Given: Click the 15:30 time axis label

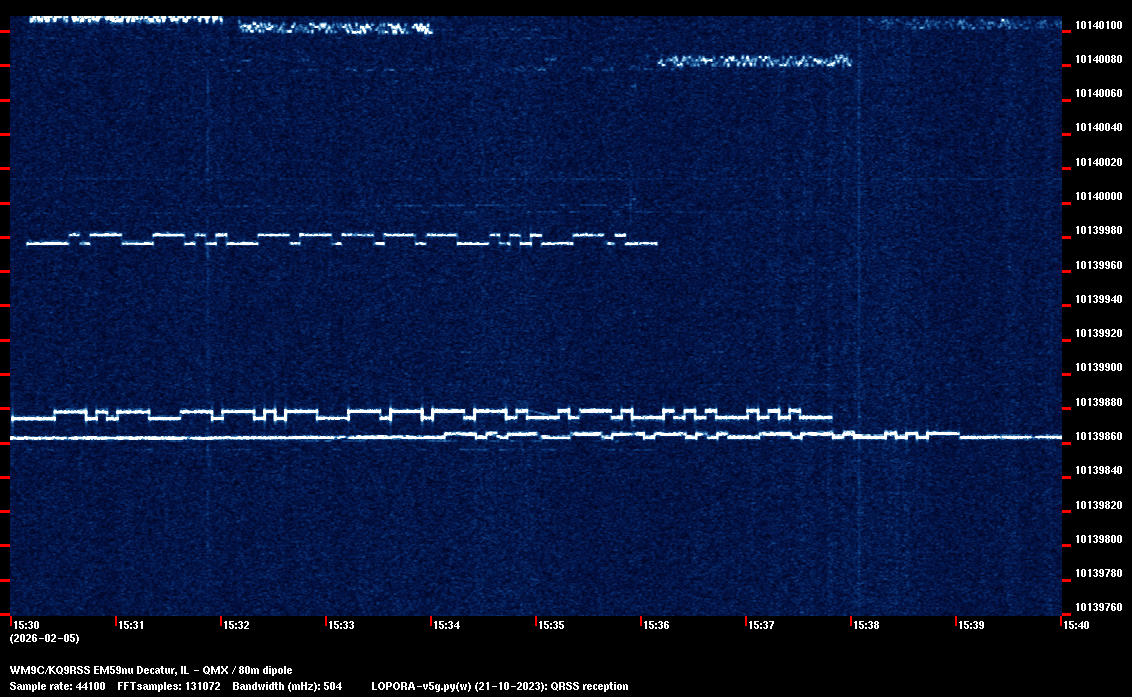Looking at the screenshot, I should click(x=26, y=625).
